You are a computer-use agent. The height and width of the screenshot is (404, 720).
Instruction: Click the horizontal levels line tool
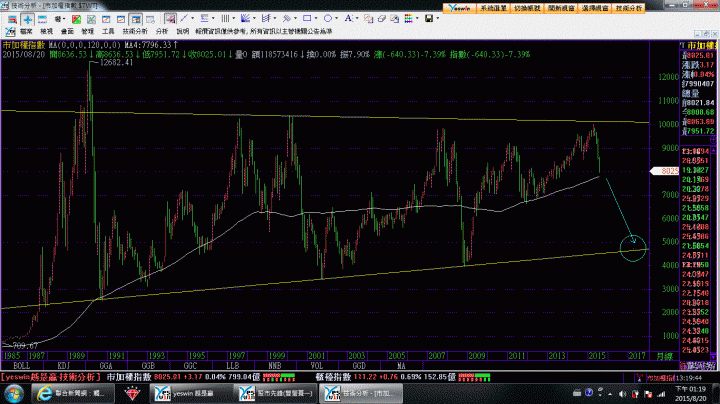pos(204,19)
